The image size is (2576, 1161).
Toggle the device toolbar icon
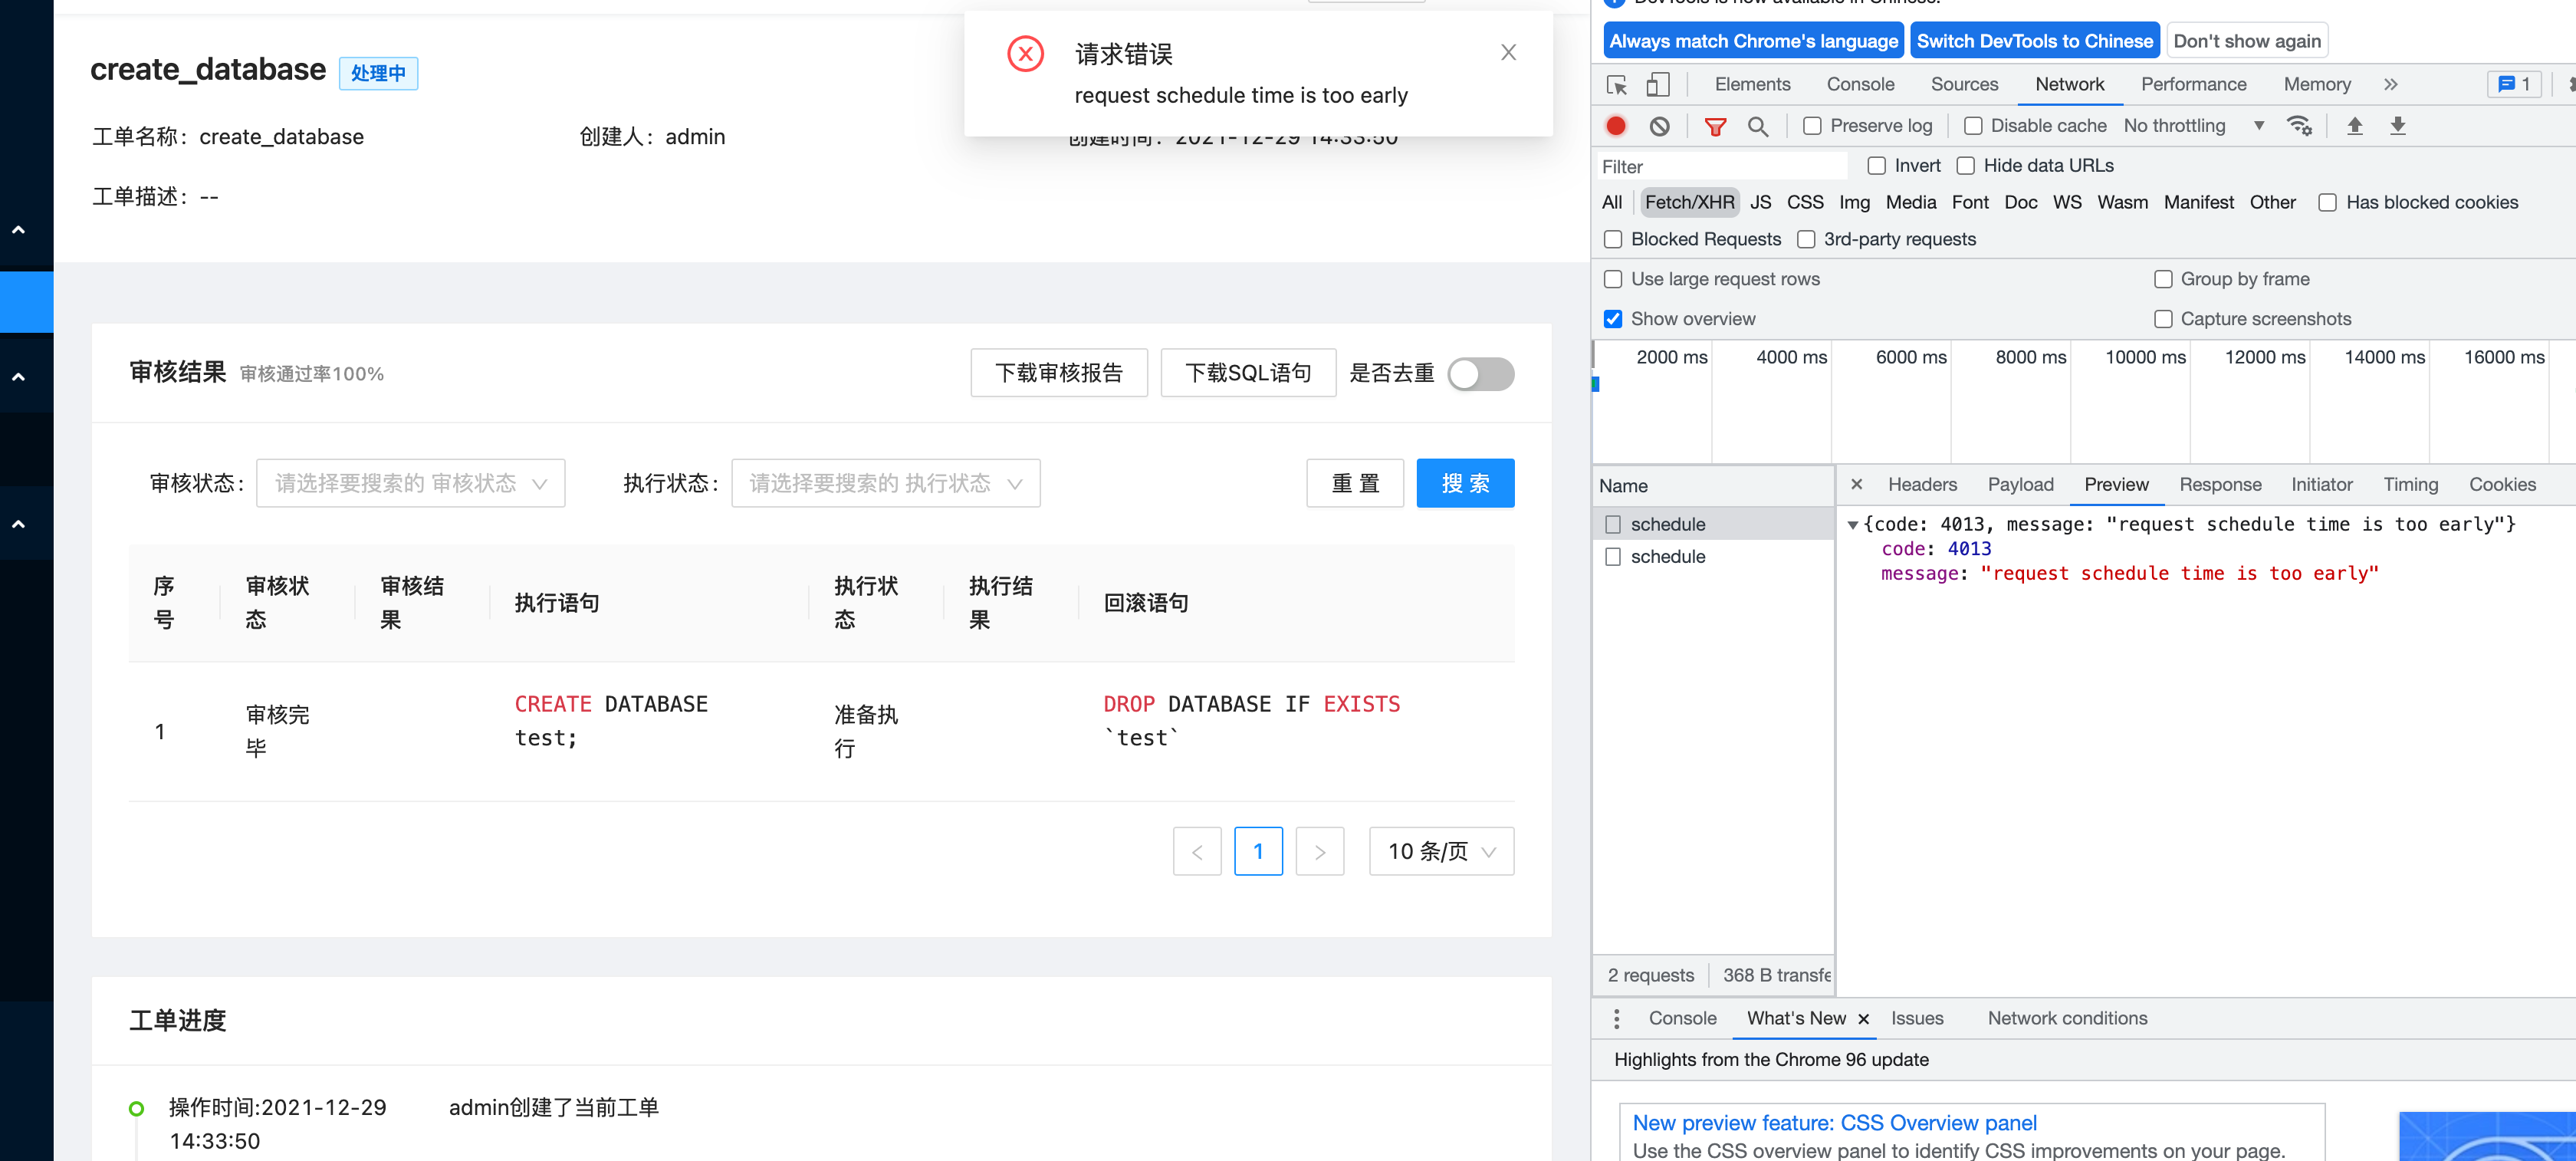pos(1658,84)
